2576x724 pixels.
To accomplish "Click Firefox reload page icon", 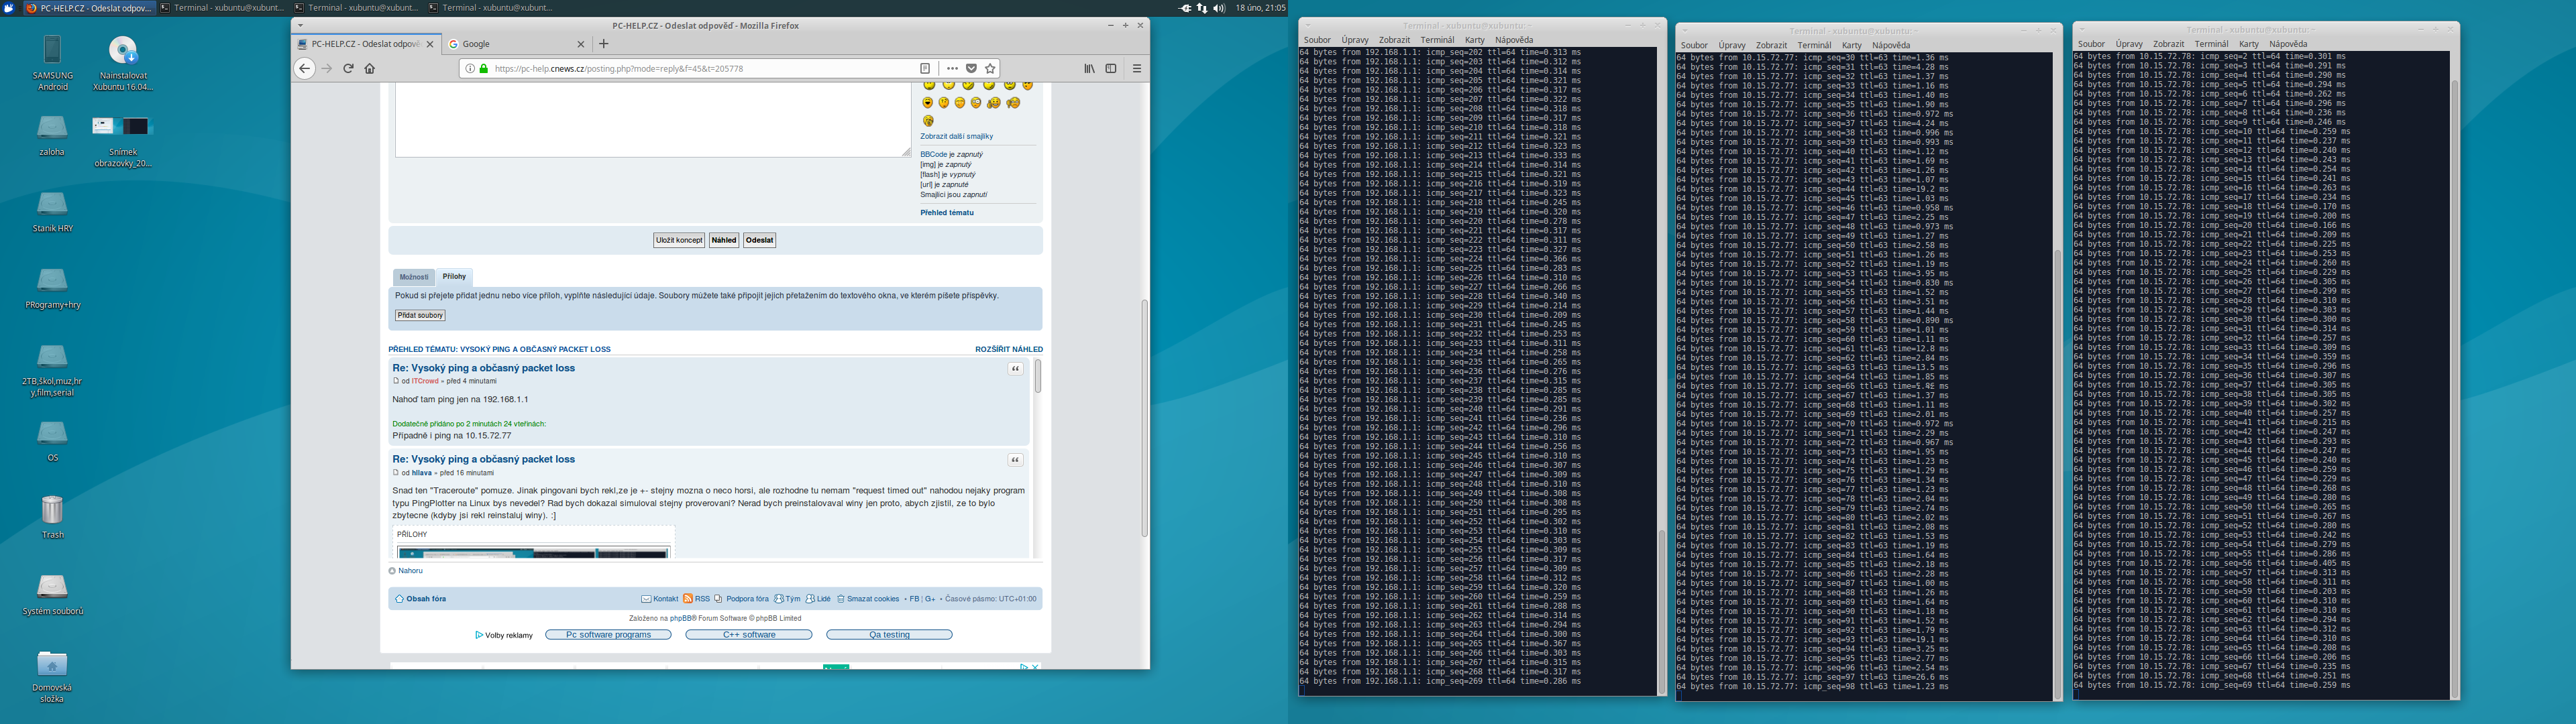I will pyautogui.click(x=348, y=69).
